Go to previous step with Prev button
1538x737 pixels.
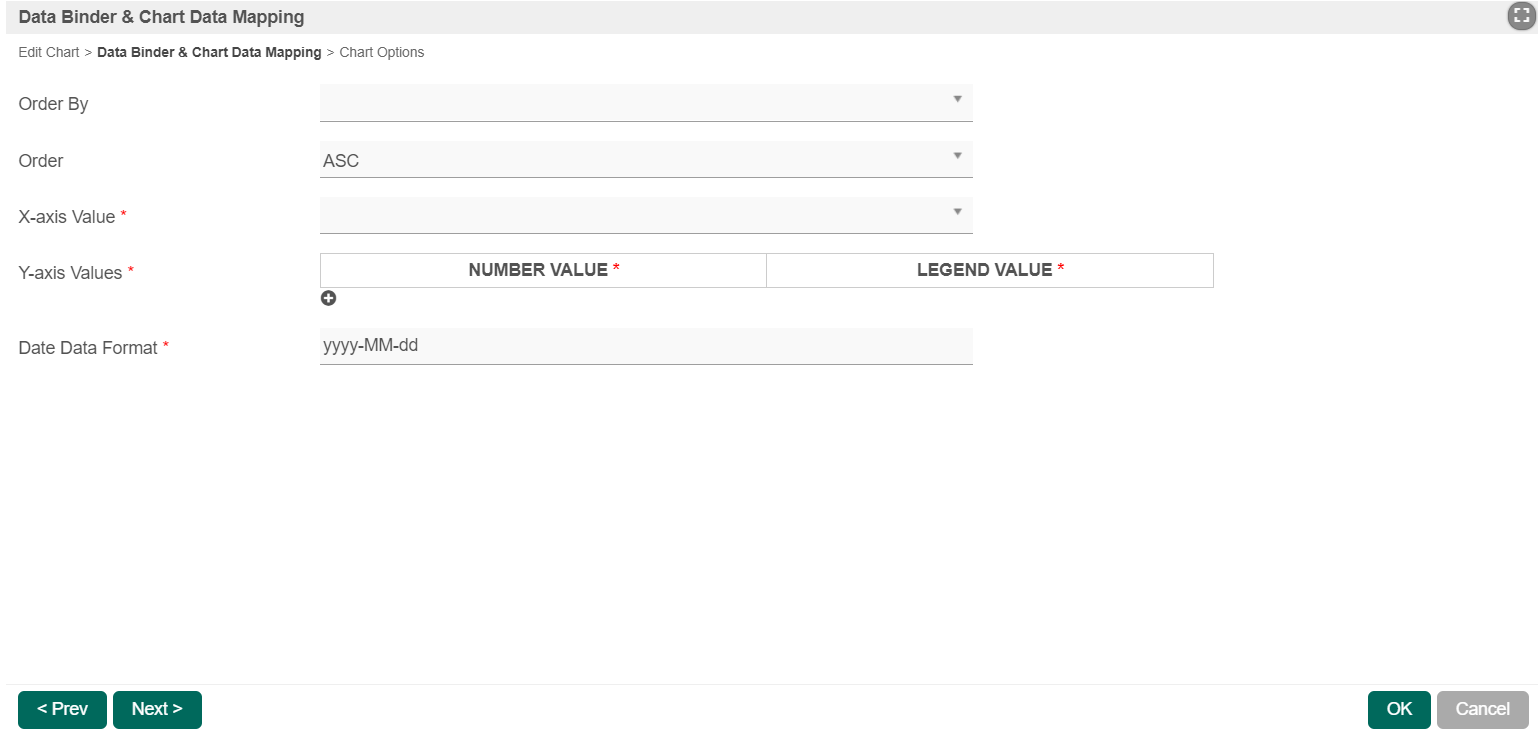click(x=62, y=709)
